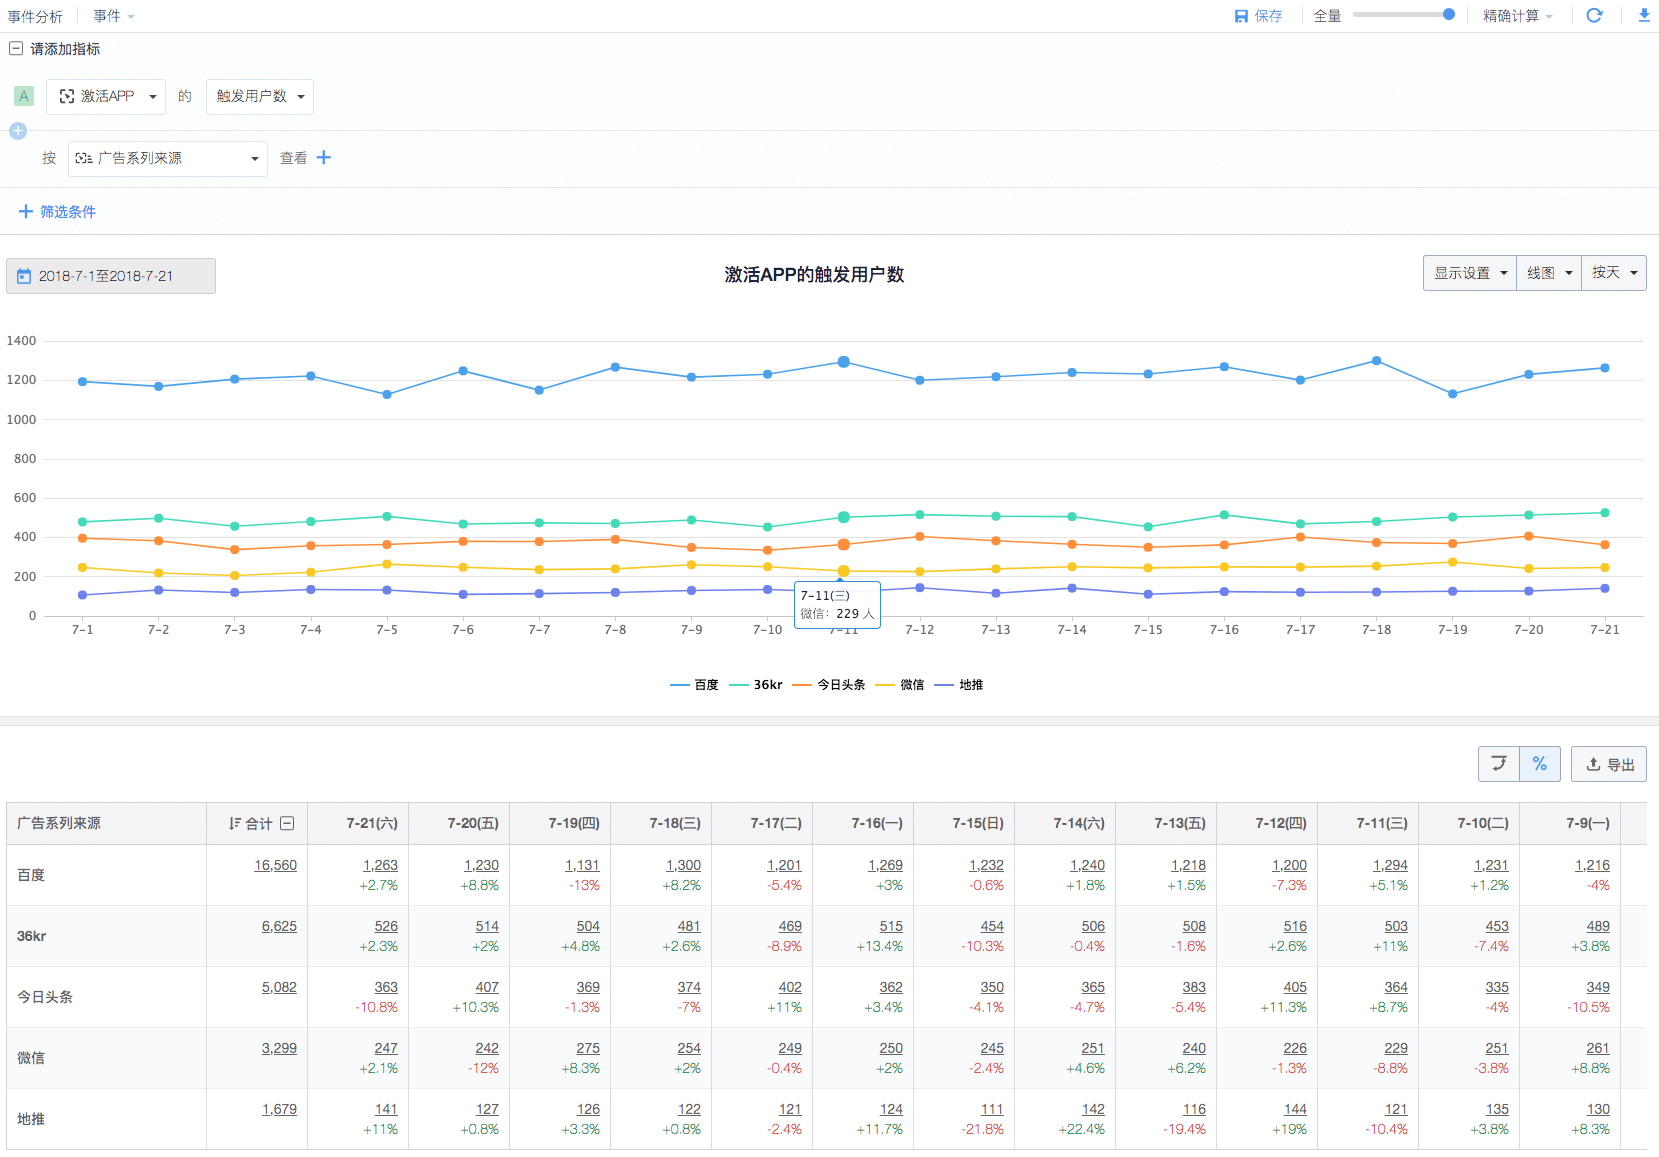
Task: Click the 36kr 7-12 value 516
Action: pyautogui.click(x=1295, y=926)
